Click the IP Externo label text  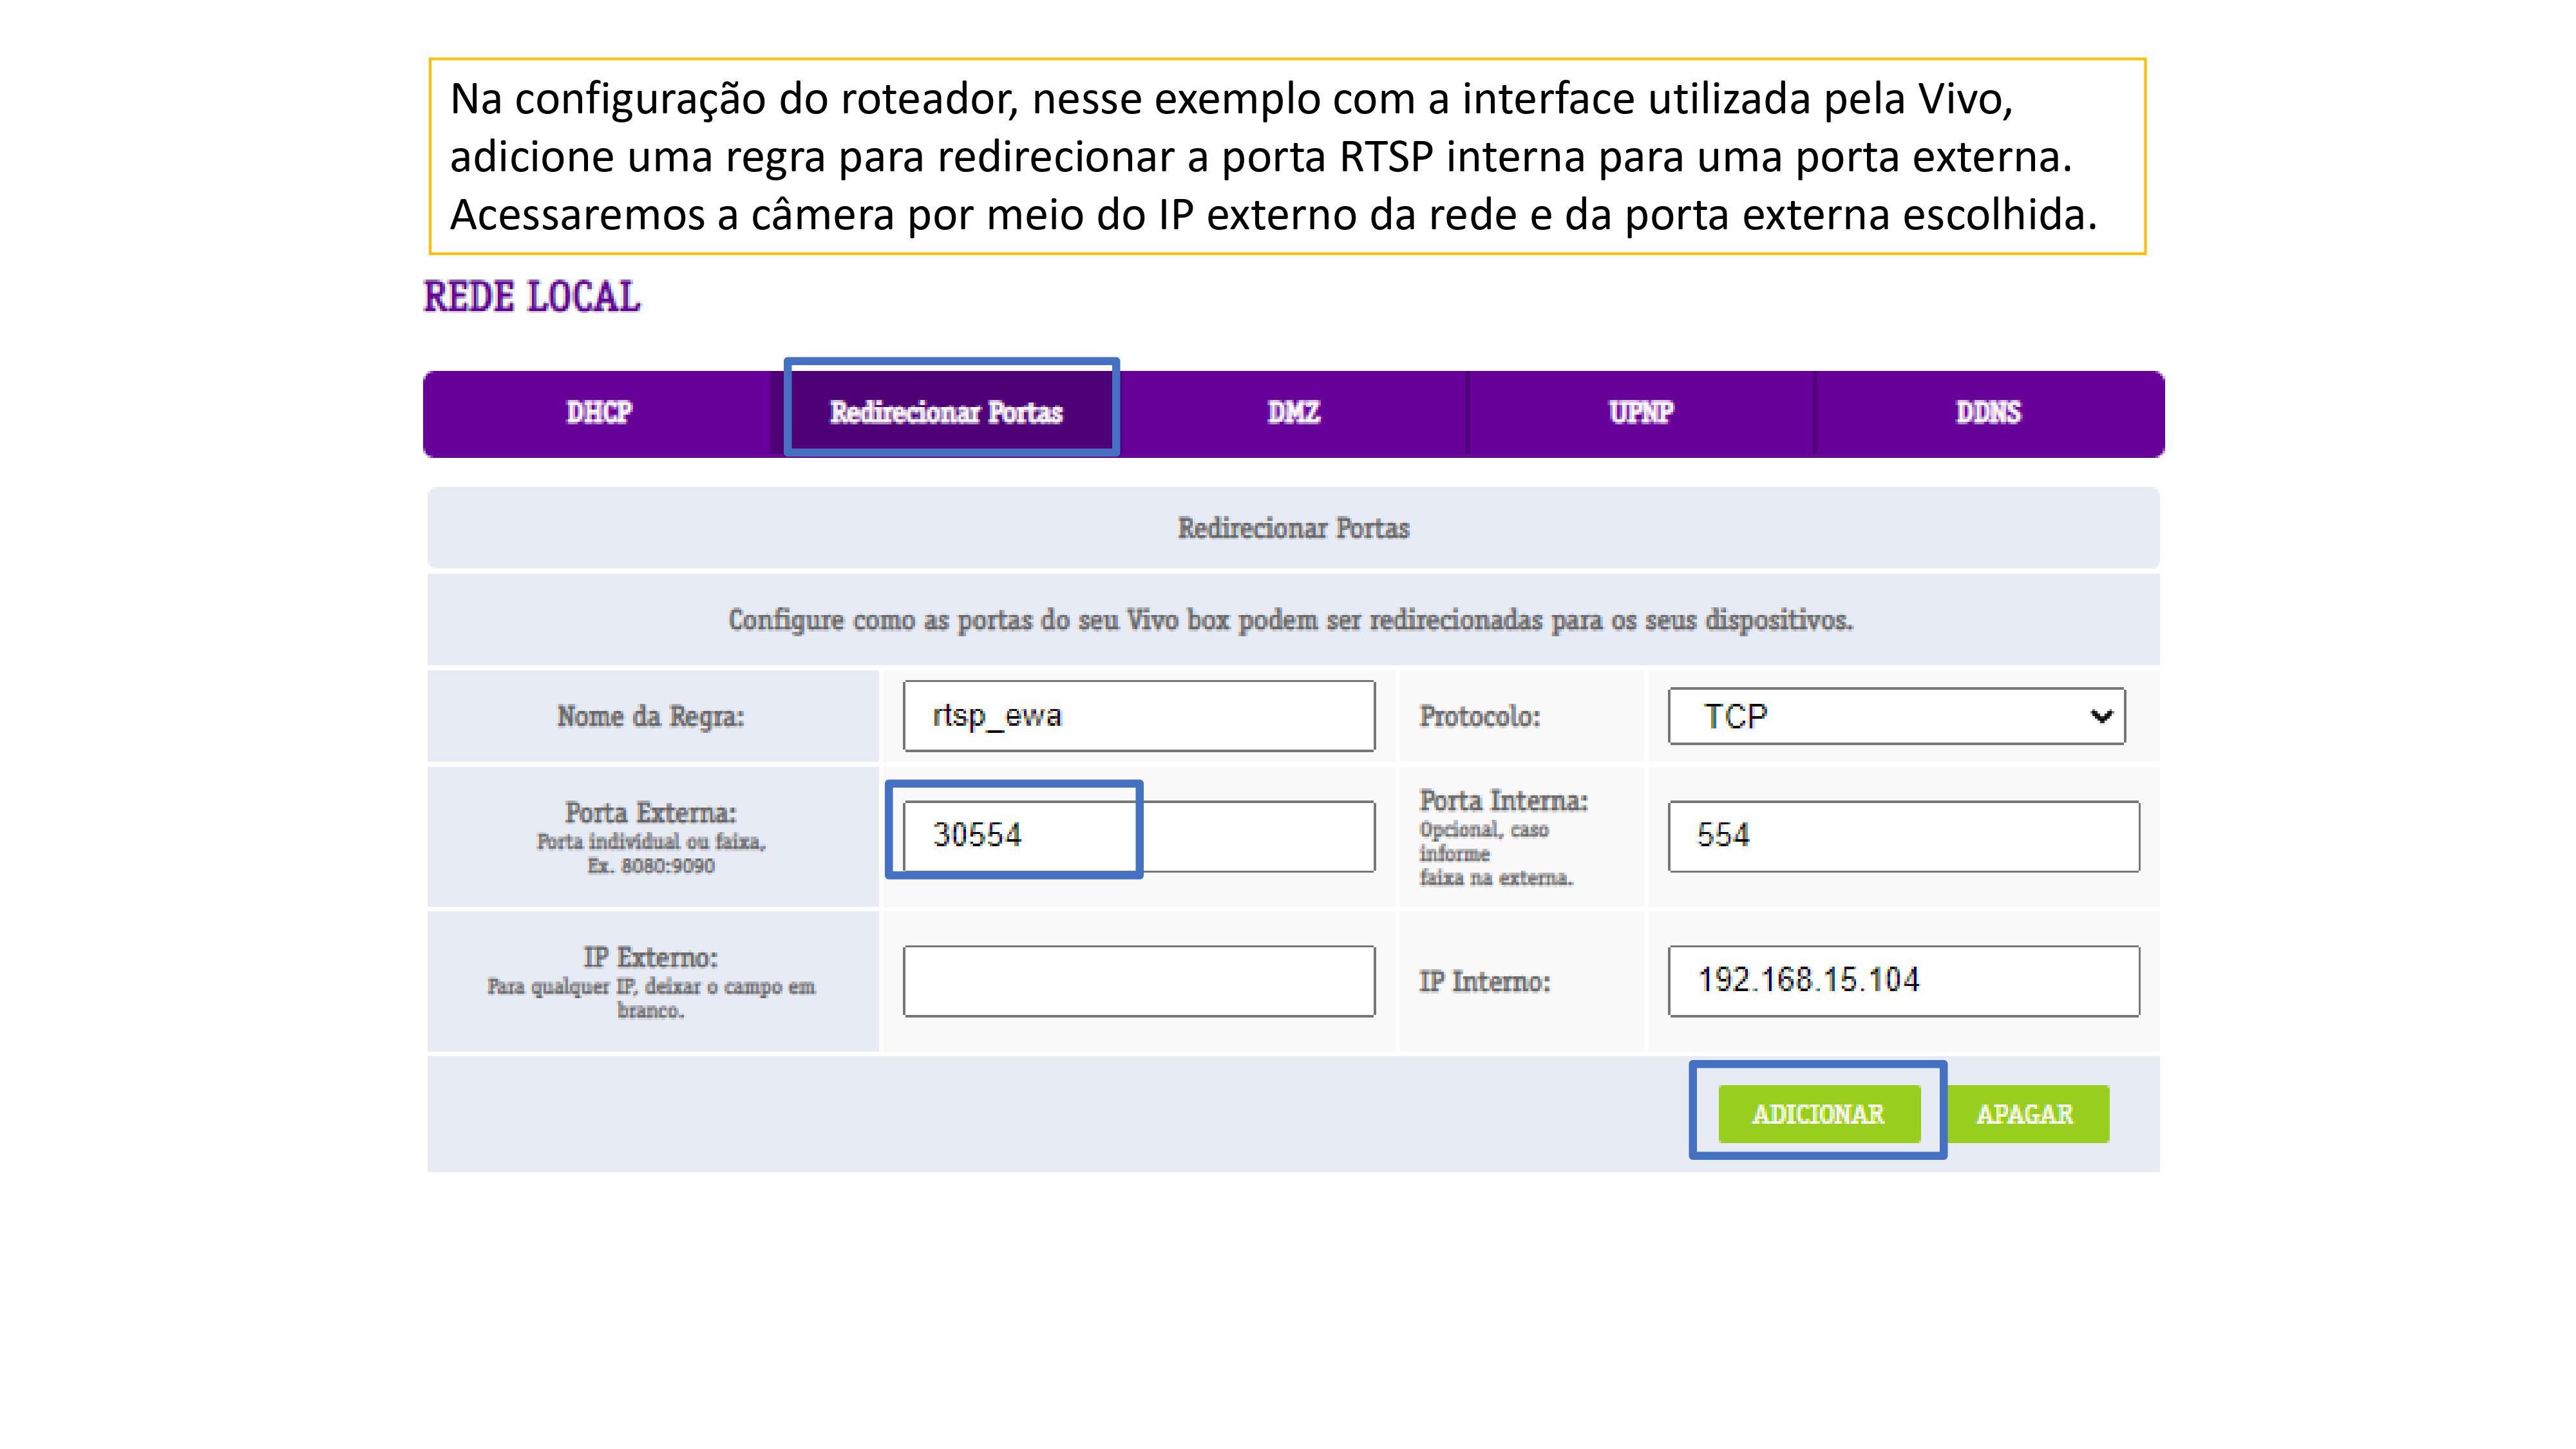coord(651,957)
